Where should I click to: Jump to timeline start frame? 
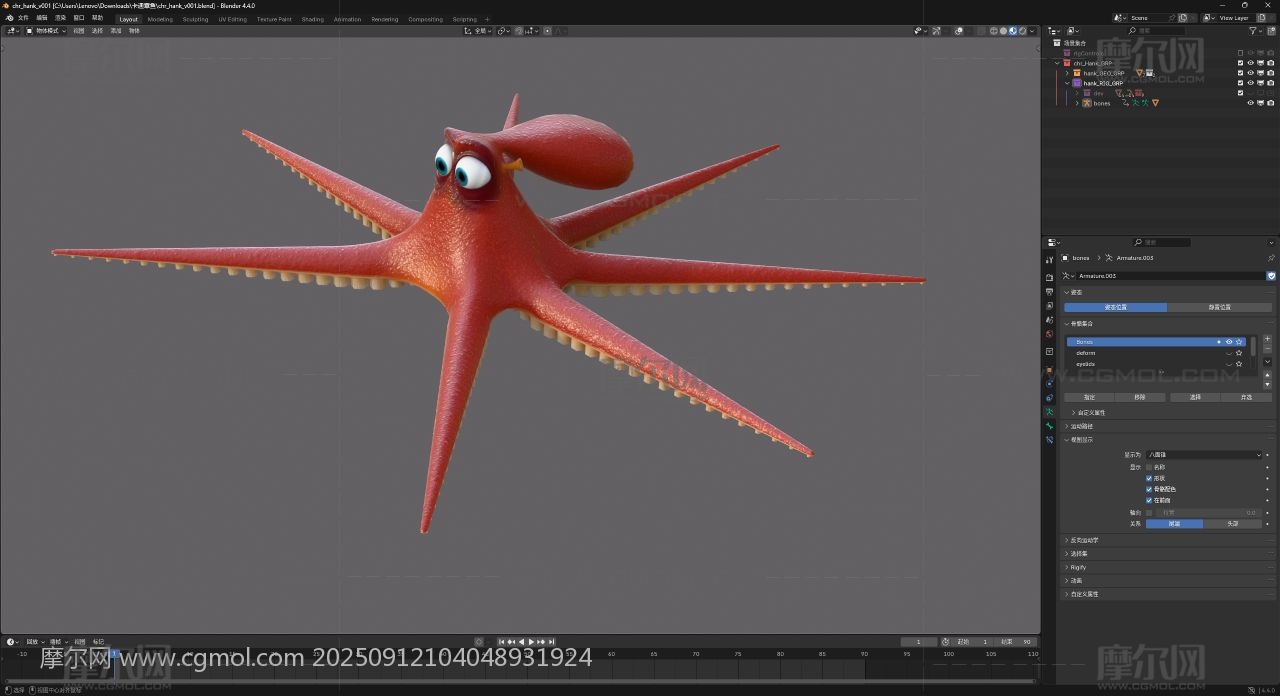pyautogui.click(x=502, y=642)
